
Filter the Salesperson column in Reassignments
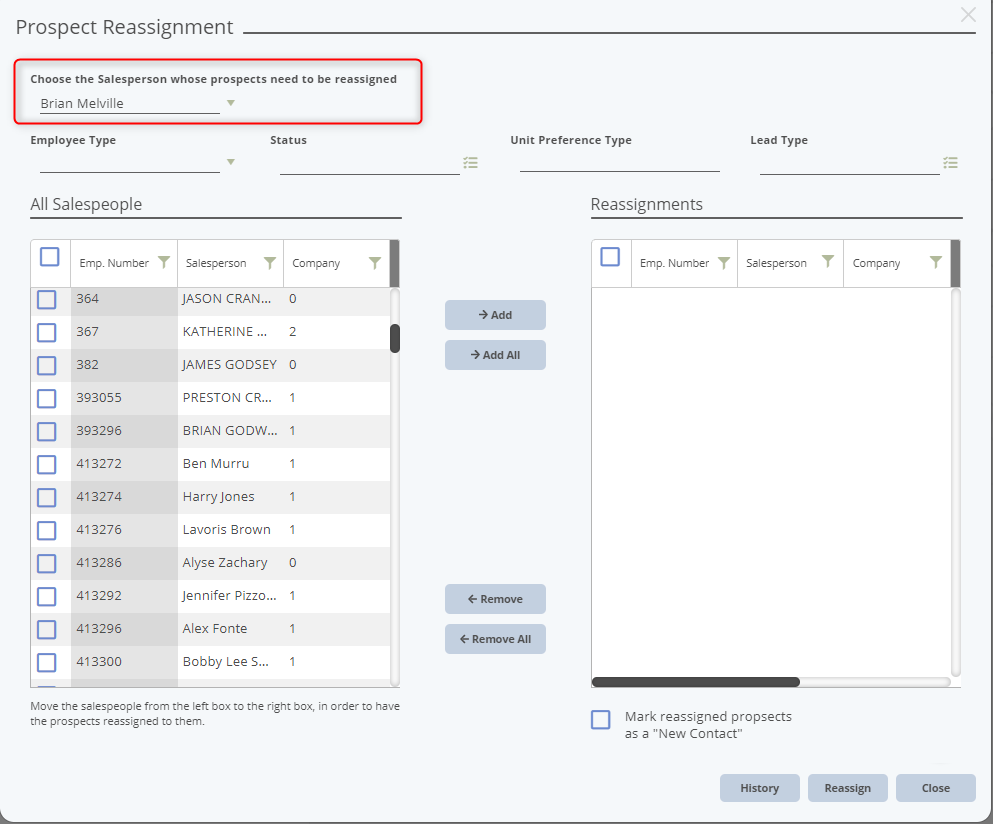tap(828, 263)
